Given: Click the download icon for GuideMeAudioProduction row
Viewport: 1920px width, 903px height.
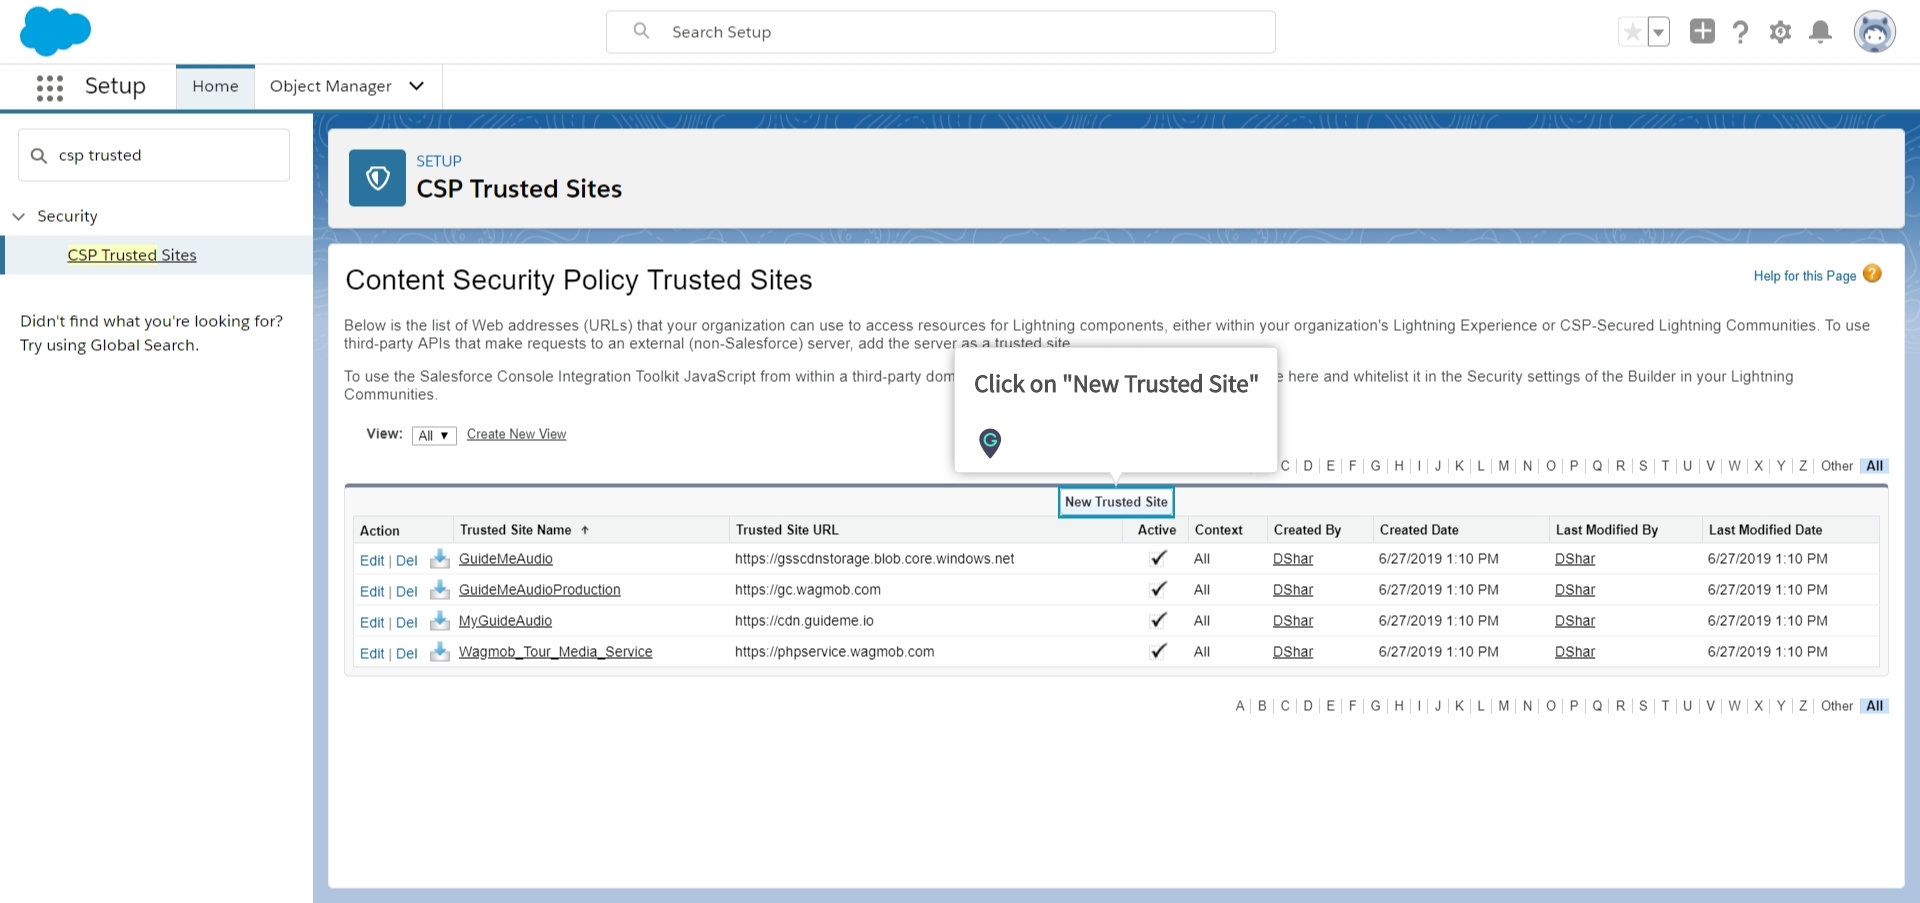Looking at the screenshot, I should (x=439, y=589).
